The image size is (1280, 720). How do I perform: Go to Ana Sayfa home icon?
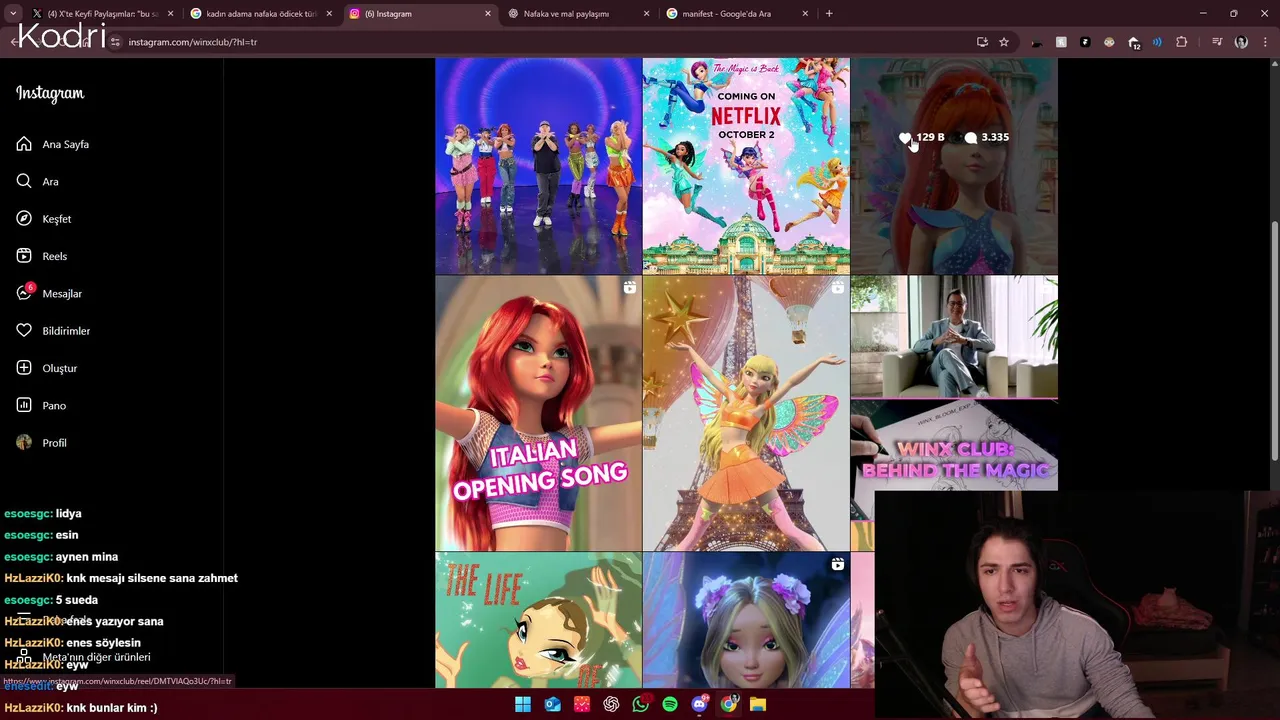24,144
